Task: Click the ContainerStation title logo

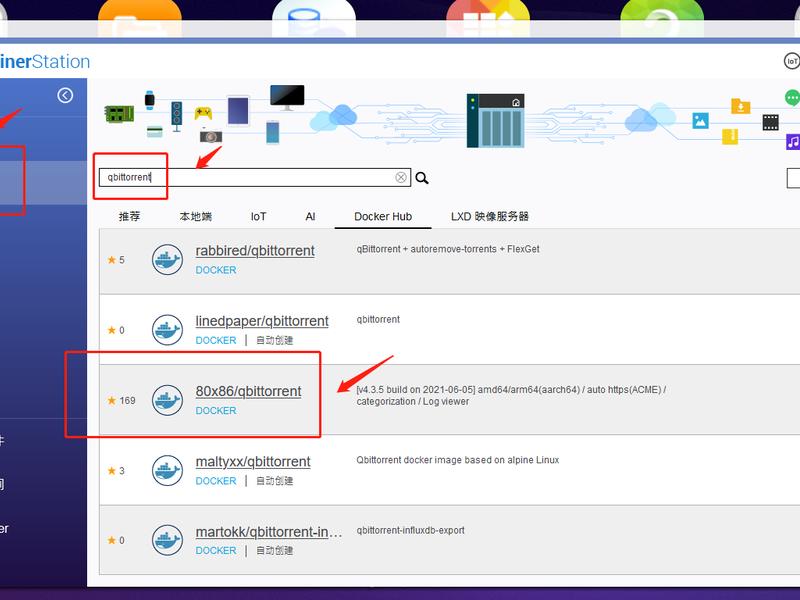Action: click(45, 62)
